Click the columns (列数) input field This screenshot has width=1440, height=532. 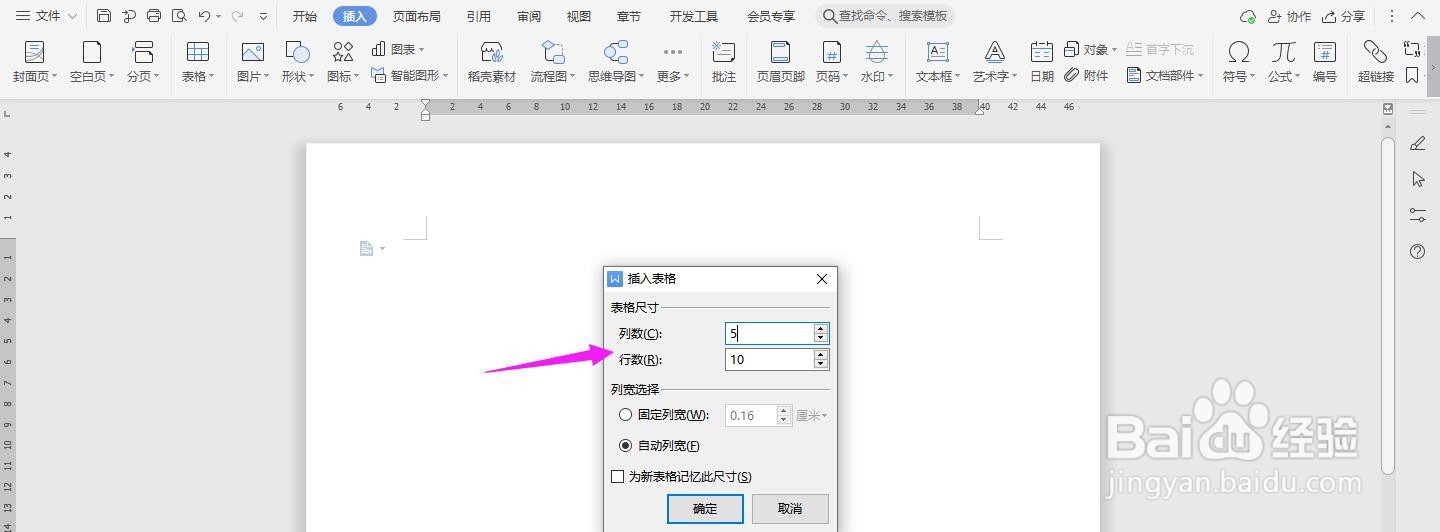click(769, 334)
